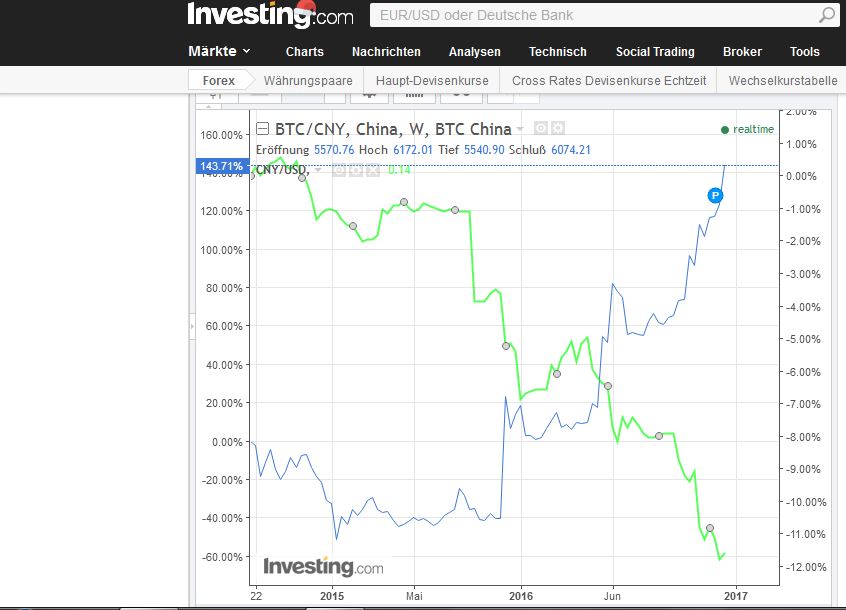Viewport: 846px width, 610px height.
Task: Click the 143.71% price label on axis
Action: point(222,166)
